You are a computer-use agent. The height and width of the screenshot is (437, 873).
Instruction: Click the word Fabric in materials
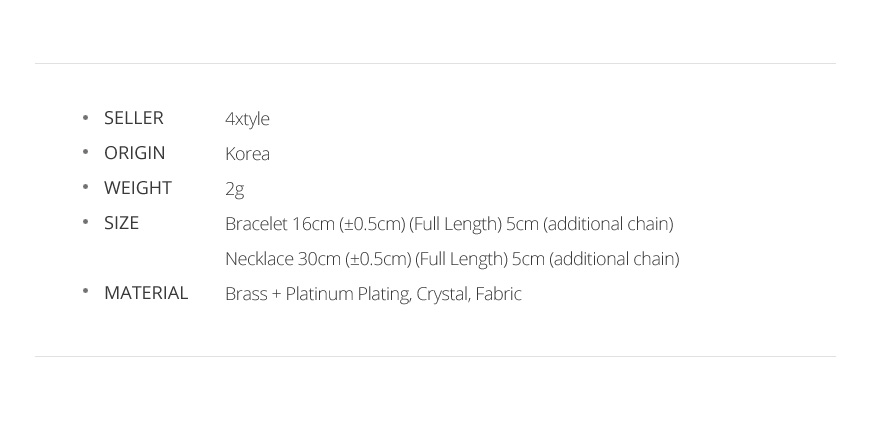[498, 294]
